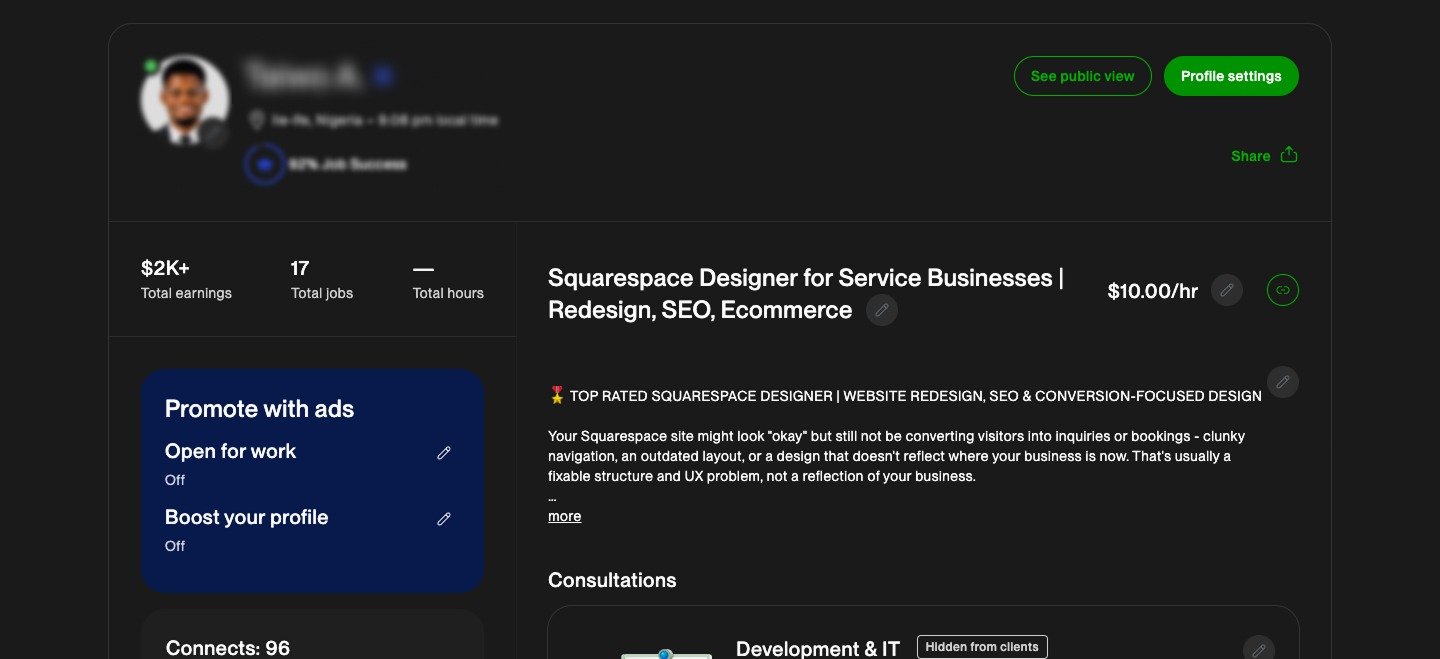The width and height of the screenshot is (1440, 659).
Task: Click the Squarespace Designer profile title text
Action: (x=806, y=294)
